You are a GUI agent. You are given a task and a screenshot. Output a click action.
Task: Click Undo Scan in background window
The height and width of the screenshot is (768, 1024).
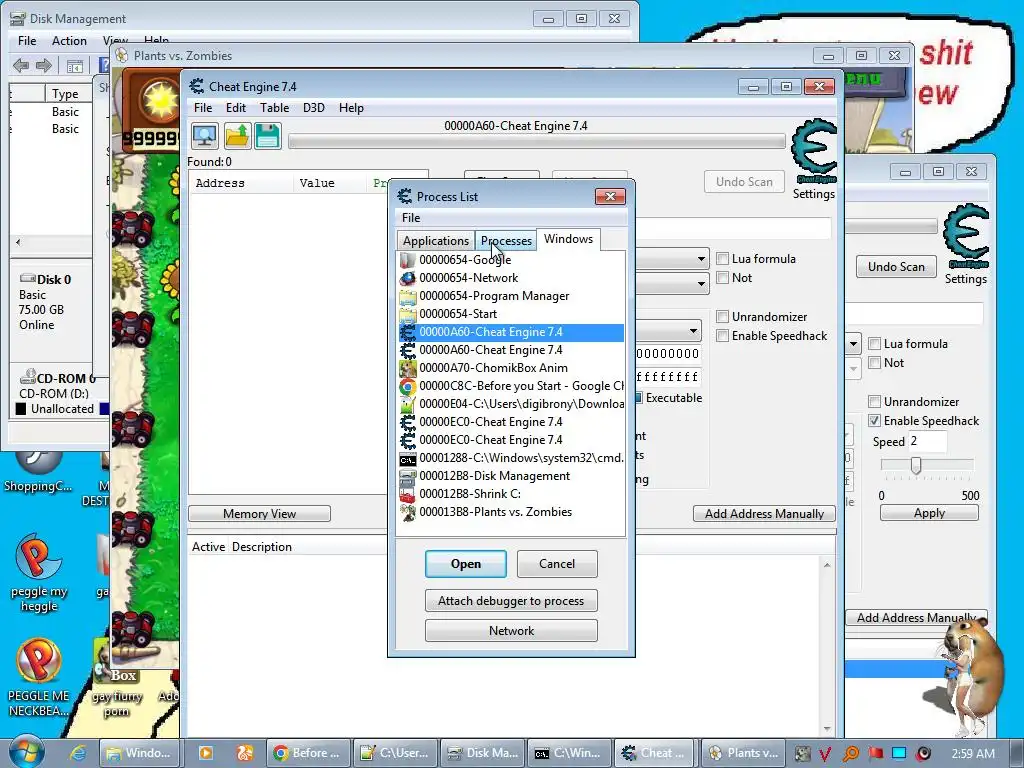896,266
